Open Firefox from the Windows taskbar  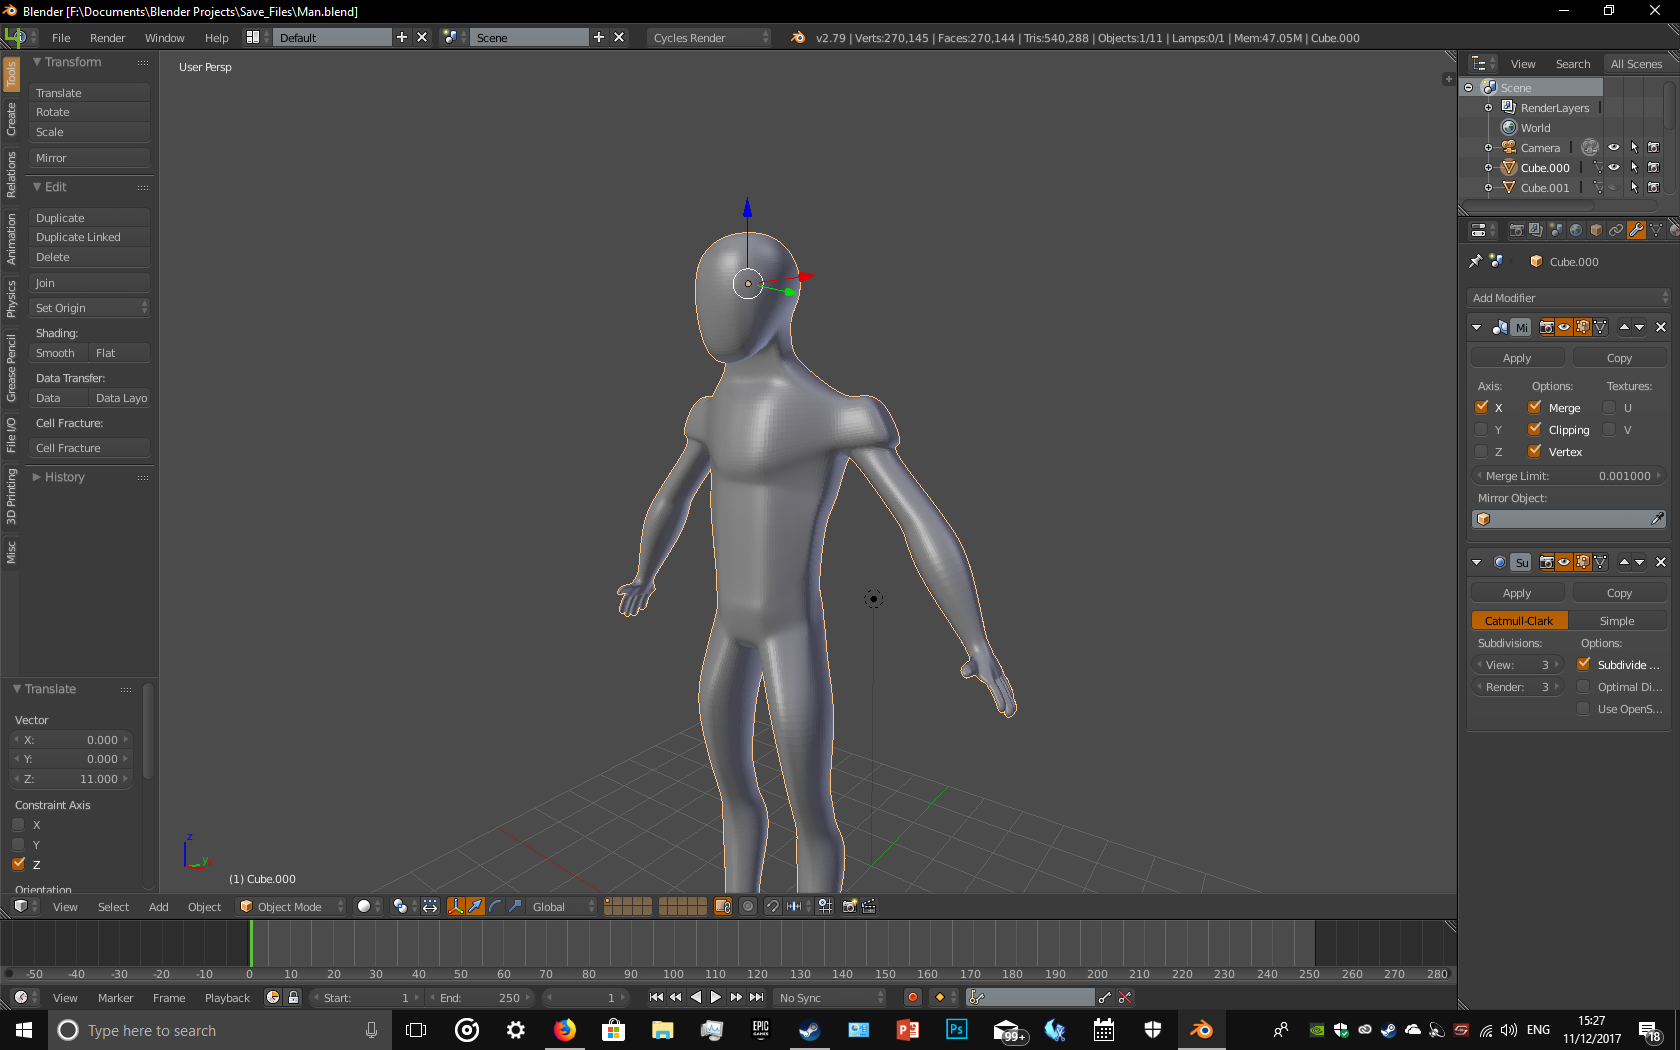tap(565, 1030)
